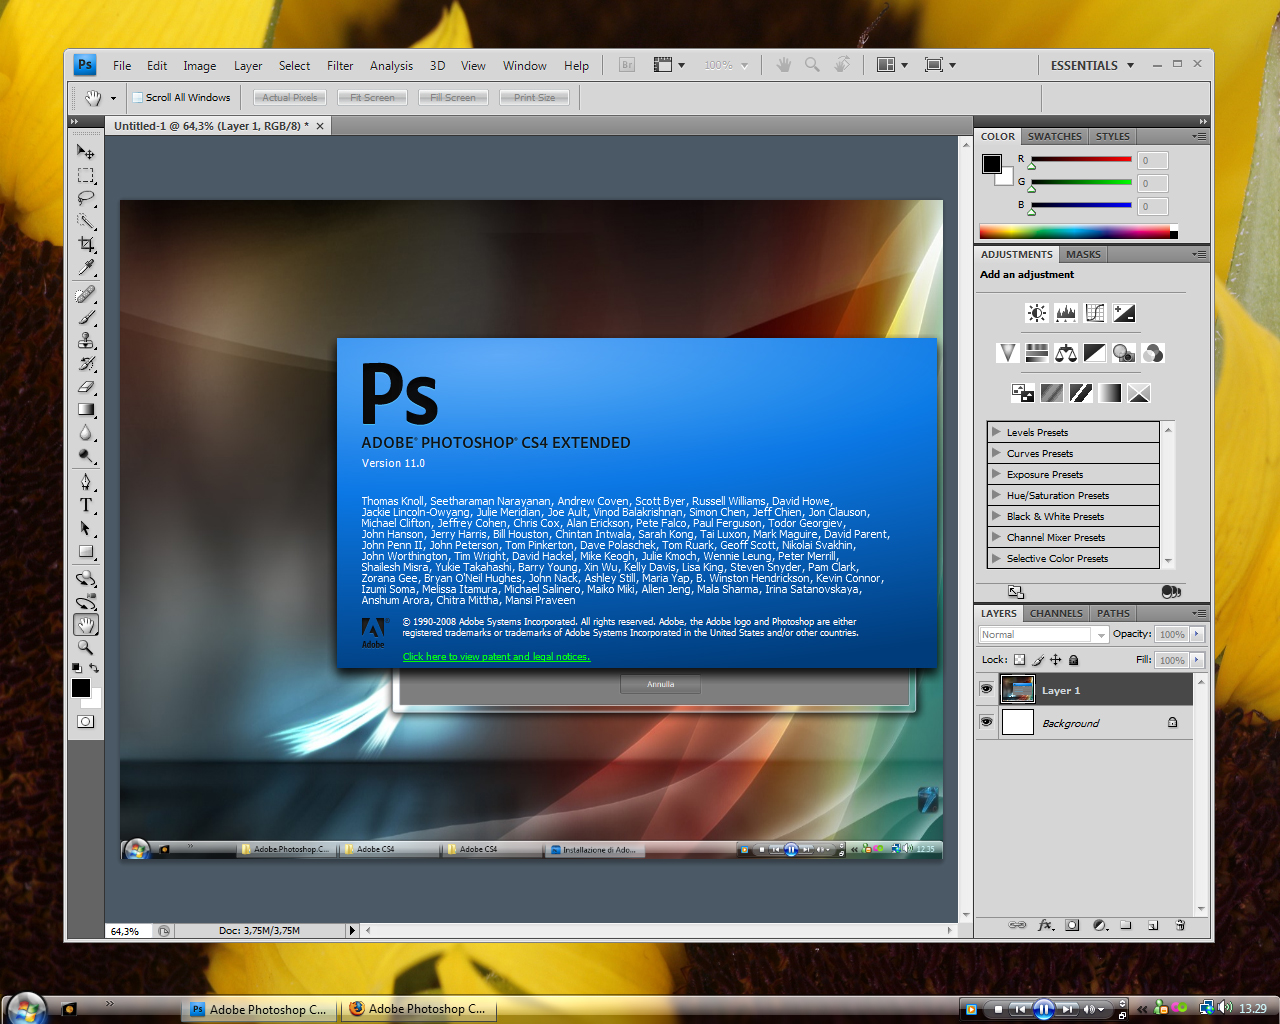
Task: Click the Levels adjustment icon
Action: point(1066,313)
